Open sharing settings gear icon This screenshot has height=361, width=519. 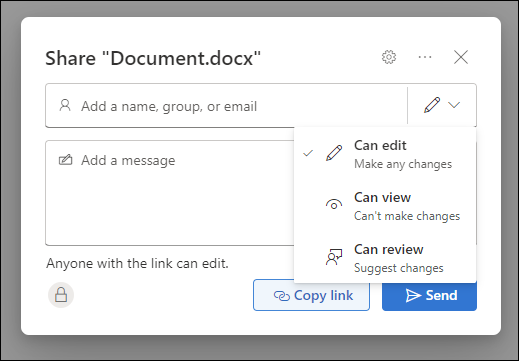click(389, 57)
